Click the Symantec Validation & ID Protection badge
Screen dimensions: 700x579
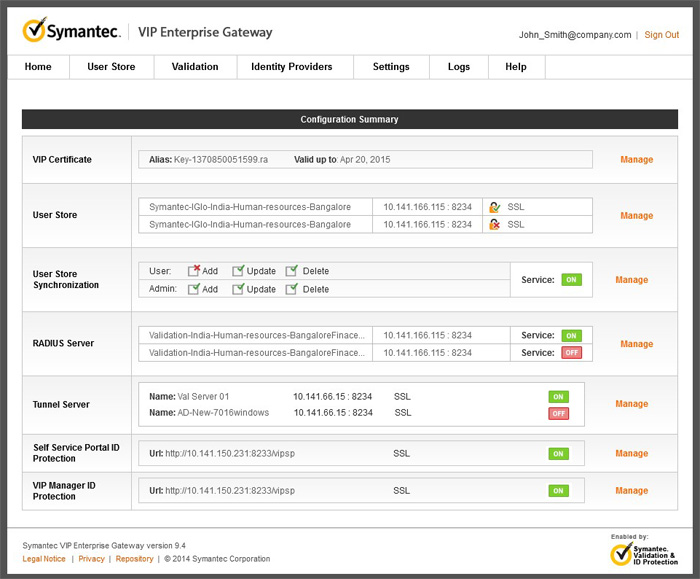tap(644, 554)
